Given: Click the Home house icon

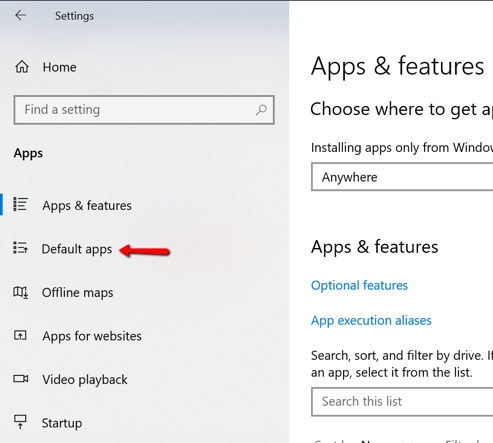Looking at the screenshot, I should coord(22,67).
